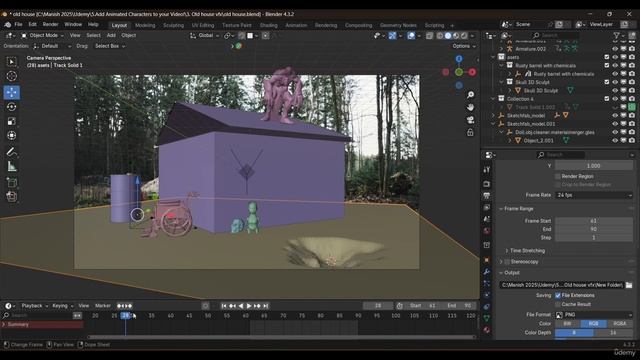The image size is (640, 360).
Task: Set color mode to RGBA
Action: [620, 324]
